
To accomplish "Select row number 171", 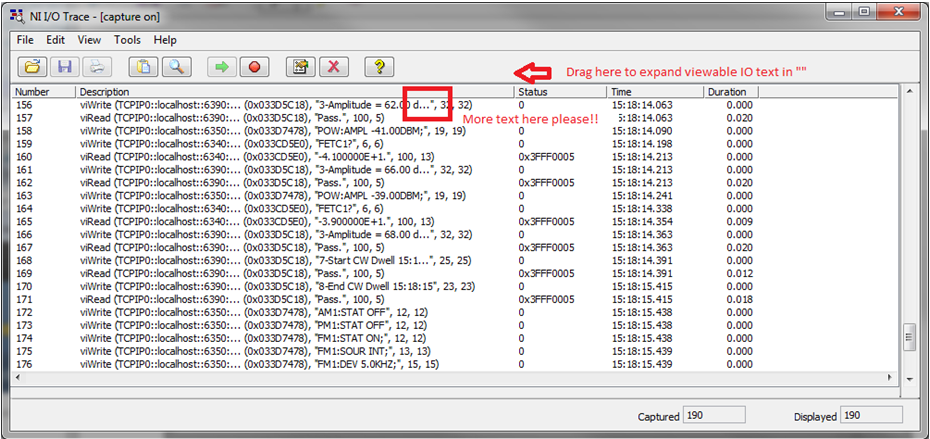I will (24, 300).
